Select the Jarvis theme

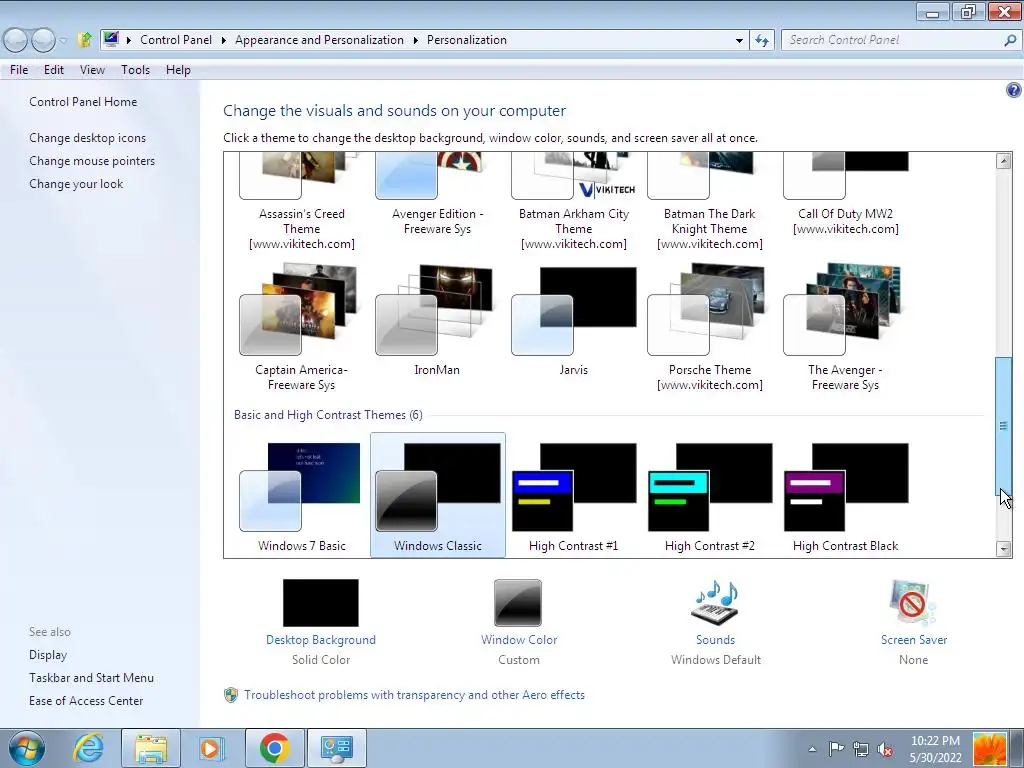[573, 320]
